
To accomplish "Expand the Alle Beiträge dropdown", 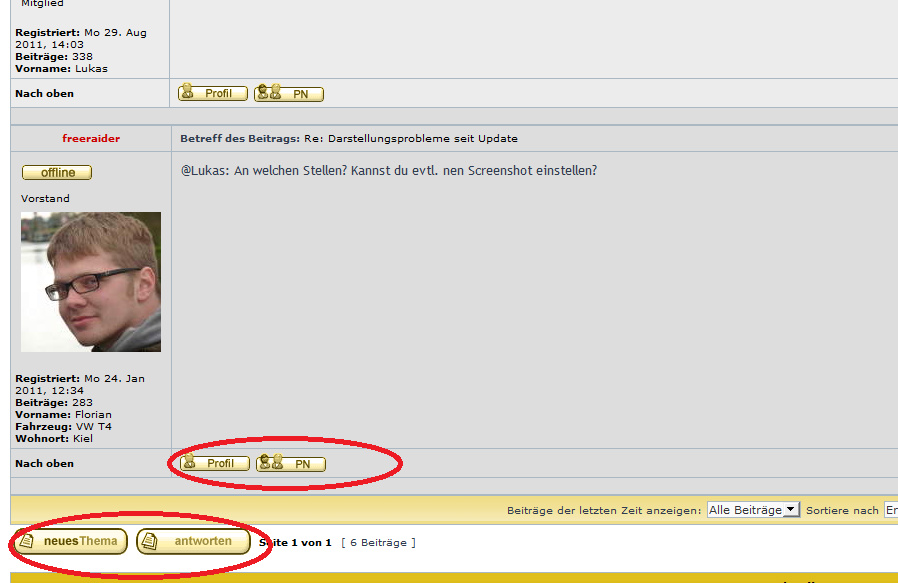I will 753,510.
